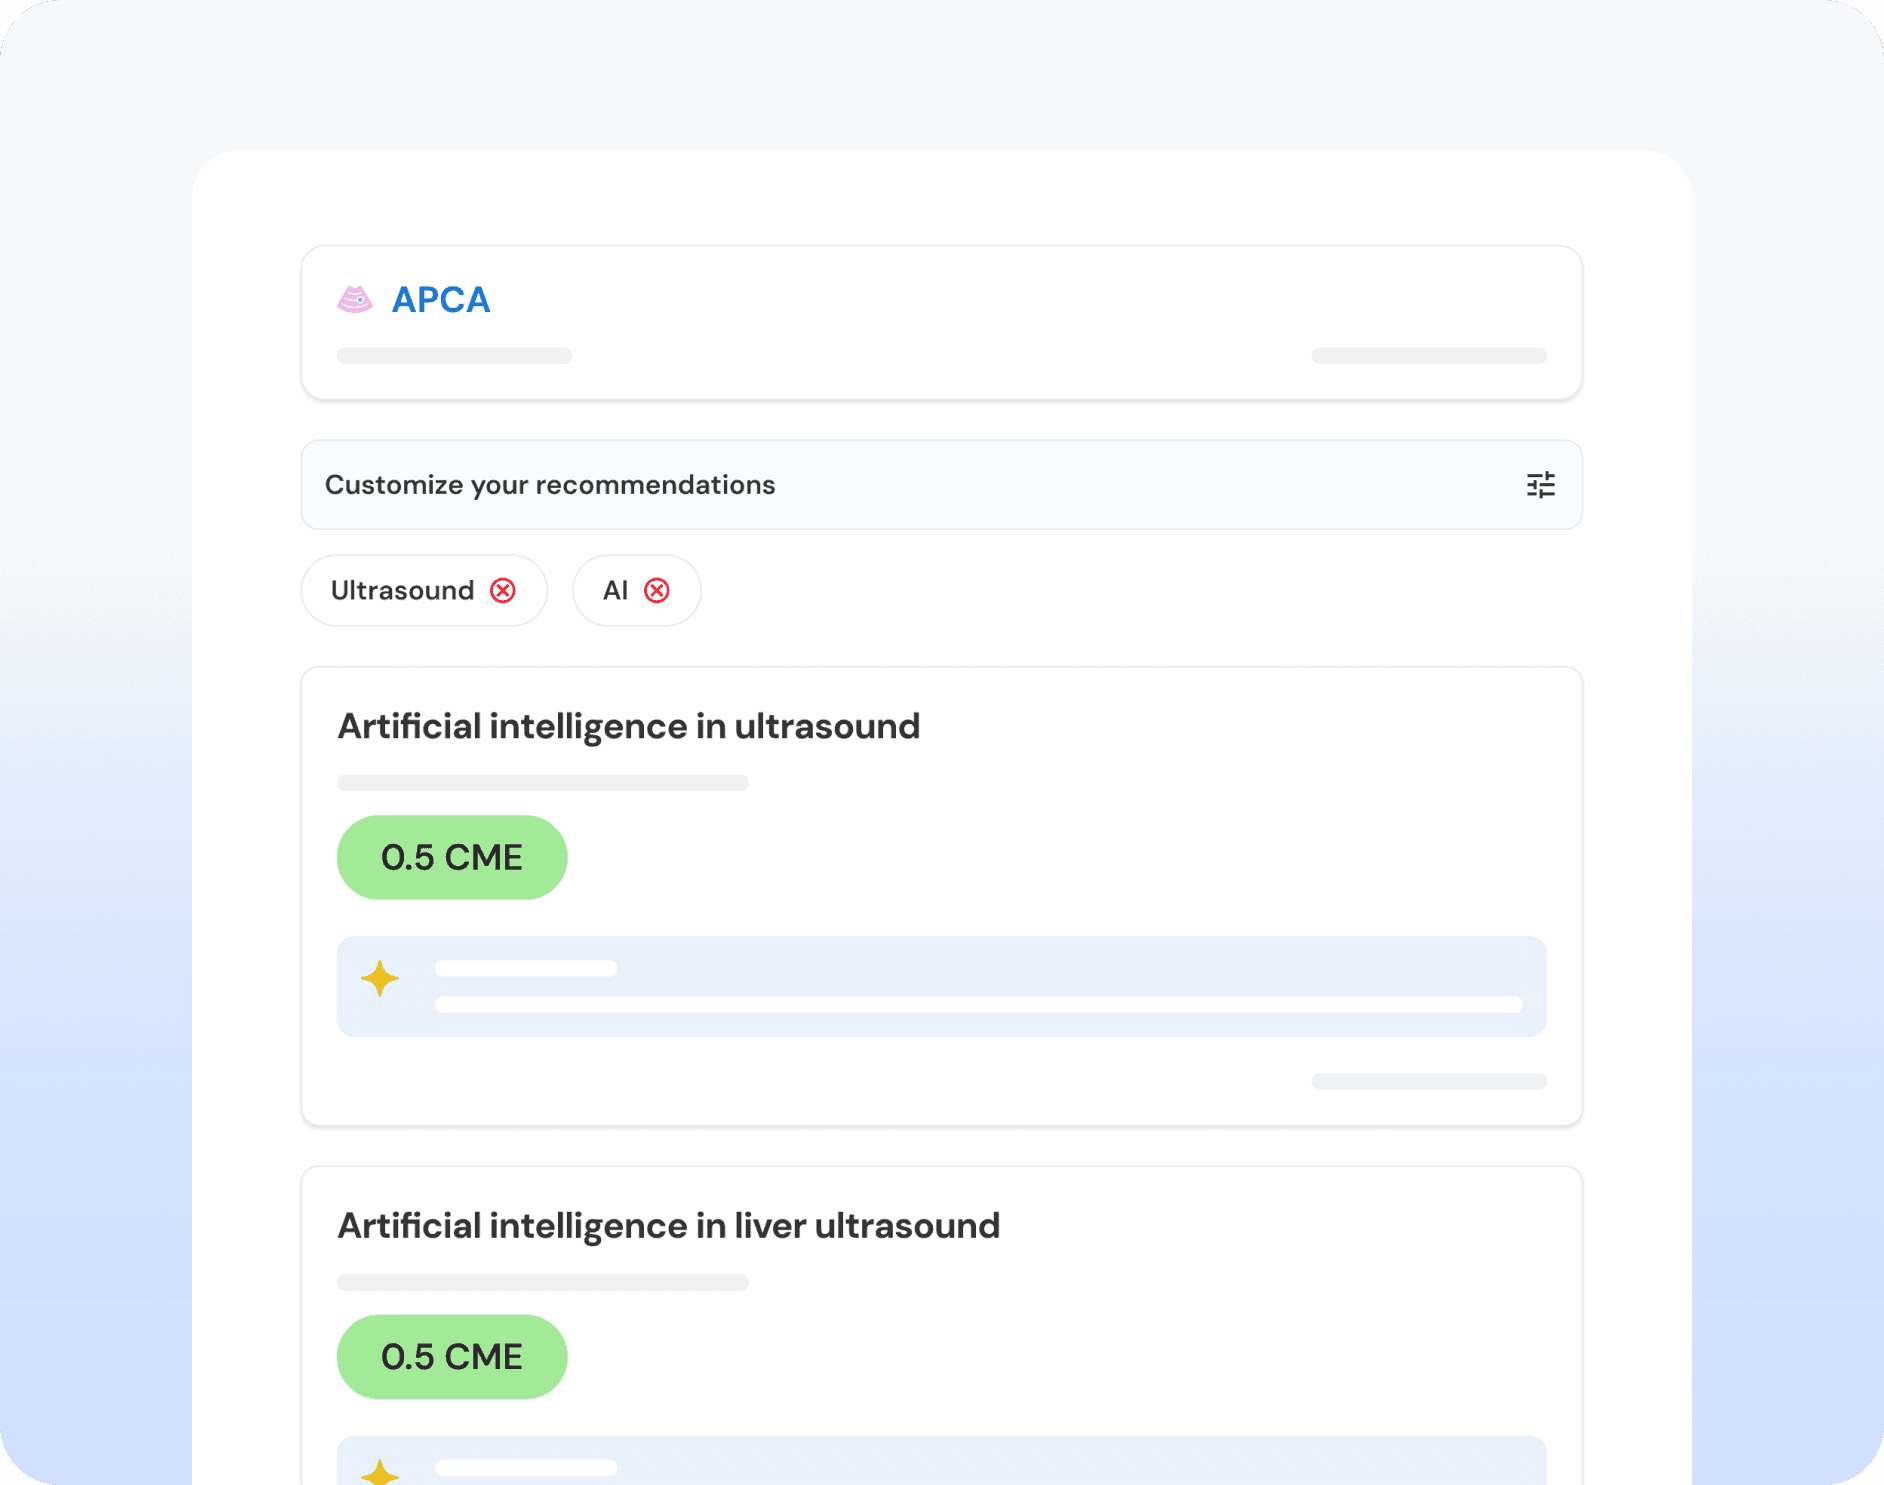
Task: Click the placeholder bar under APCA title
Action: 454,356
